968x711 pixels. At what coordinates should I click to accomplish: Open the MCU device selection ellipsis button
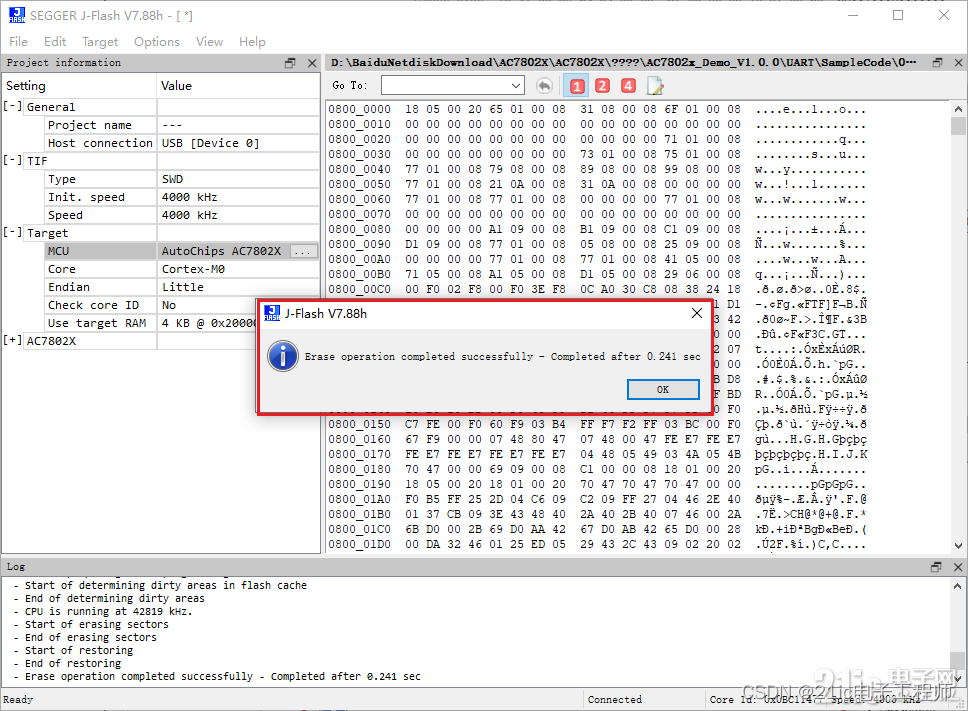click(302, 251)
